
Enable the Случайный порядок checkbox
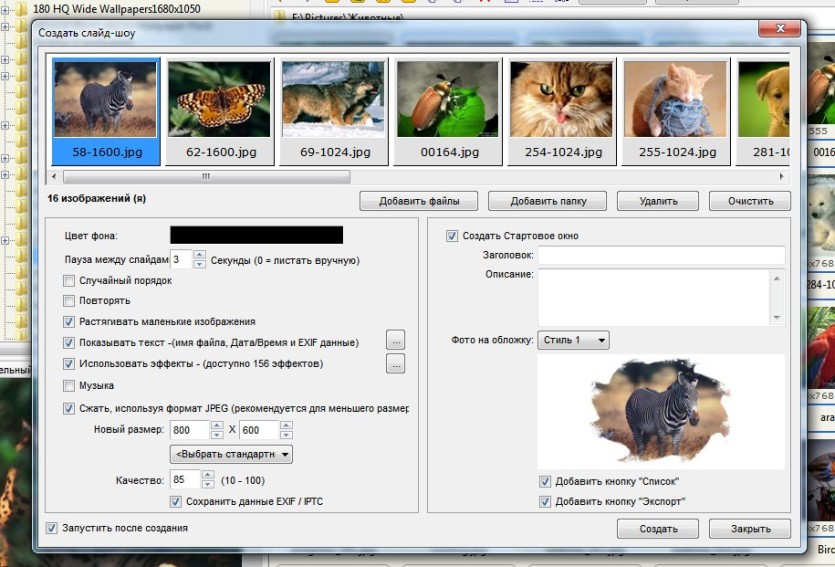pos(69,281)
